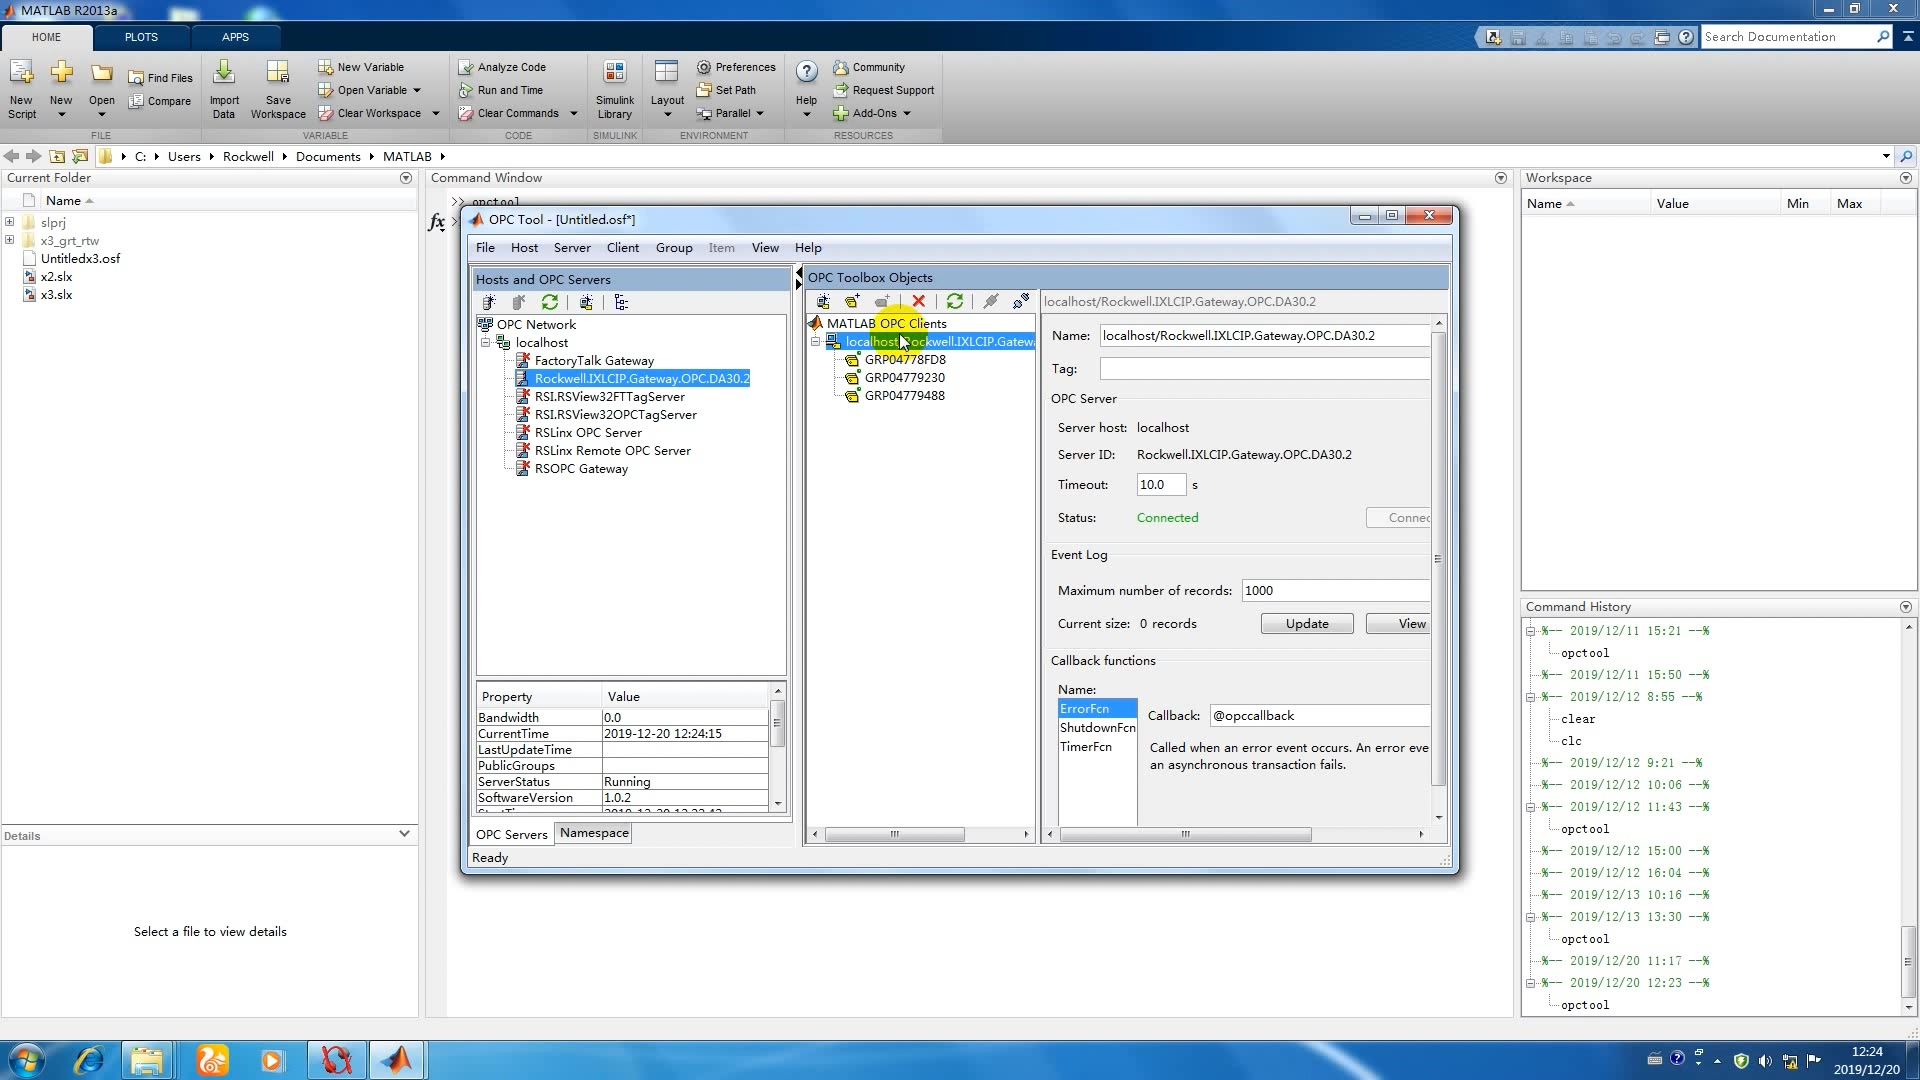The width and height of the screenshot is (1920, 1080).
Task: Open Internet Explorer from the taskbar
Action: click(89, 1060)
